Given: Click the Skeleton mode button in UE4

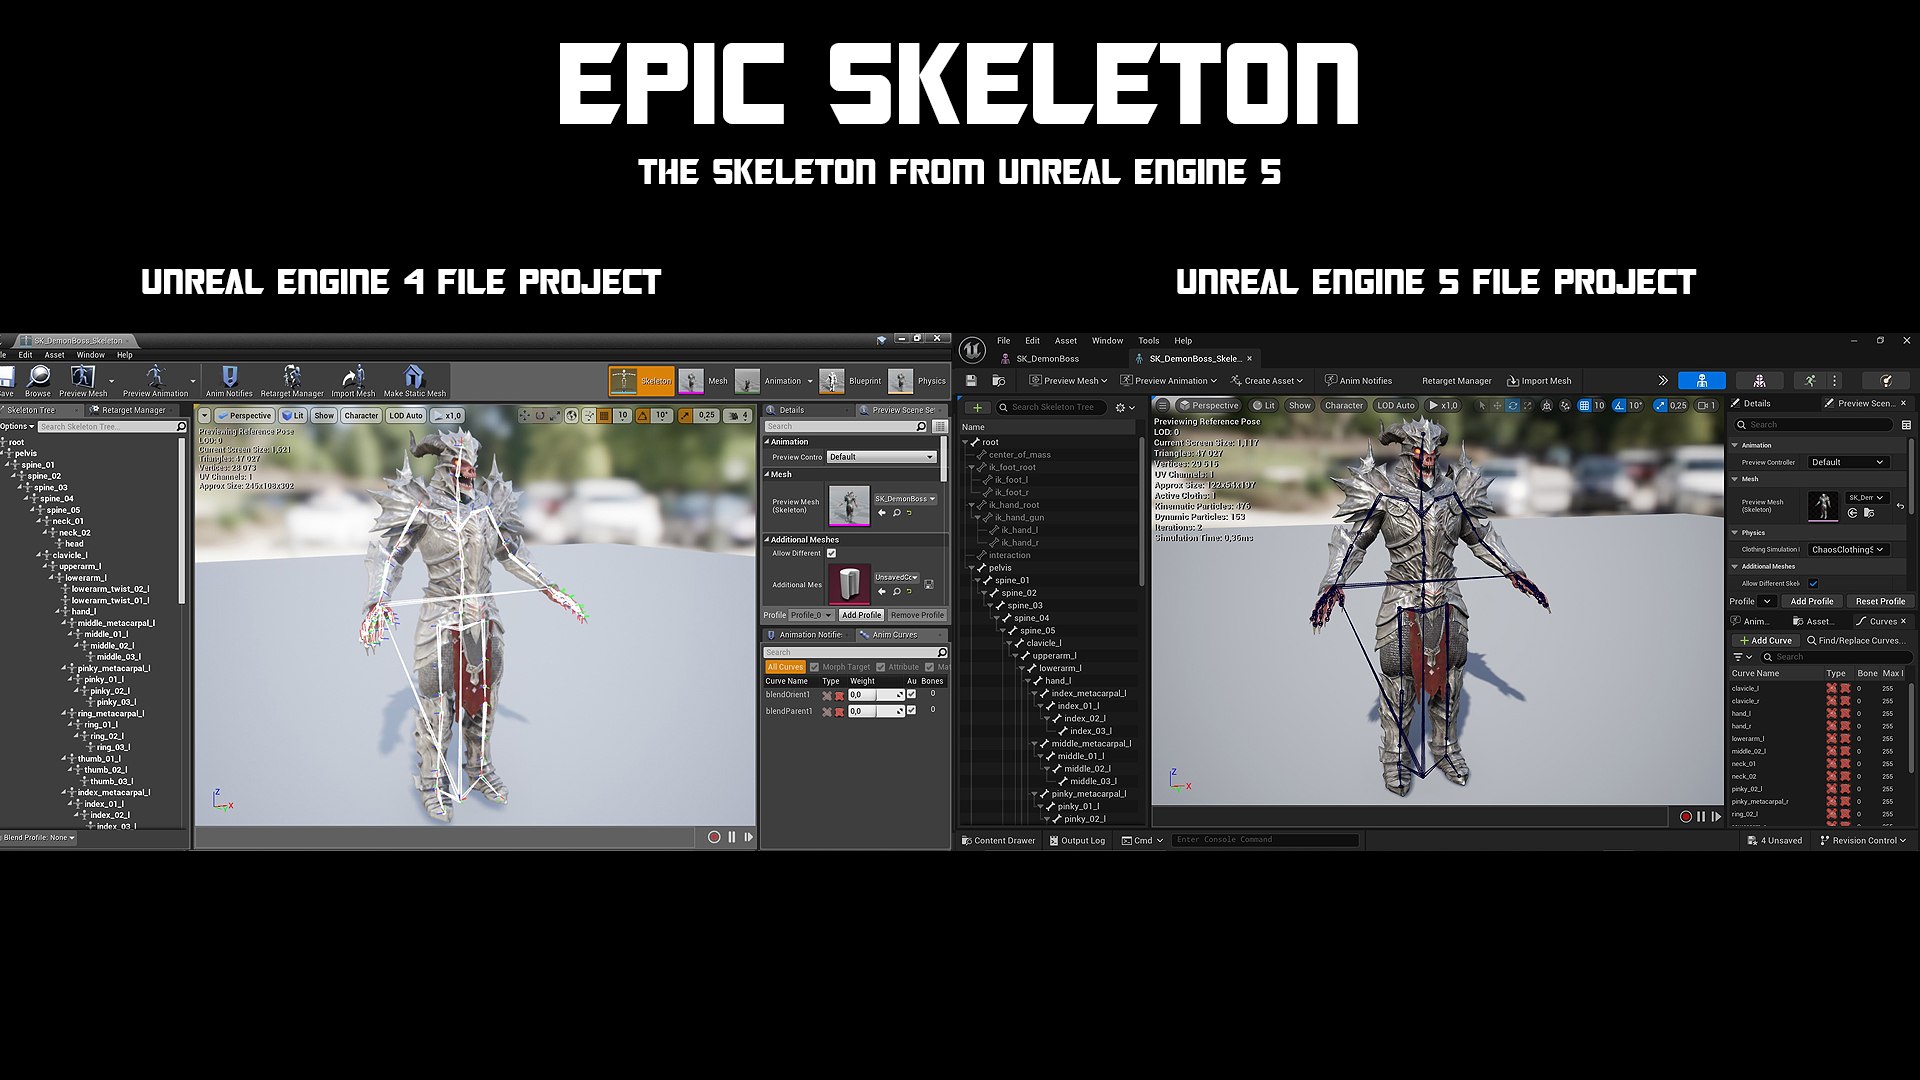Looking at the screenshot, I should [642, 381].
